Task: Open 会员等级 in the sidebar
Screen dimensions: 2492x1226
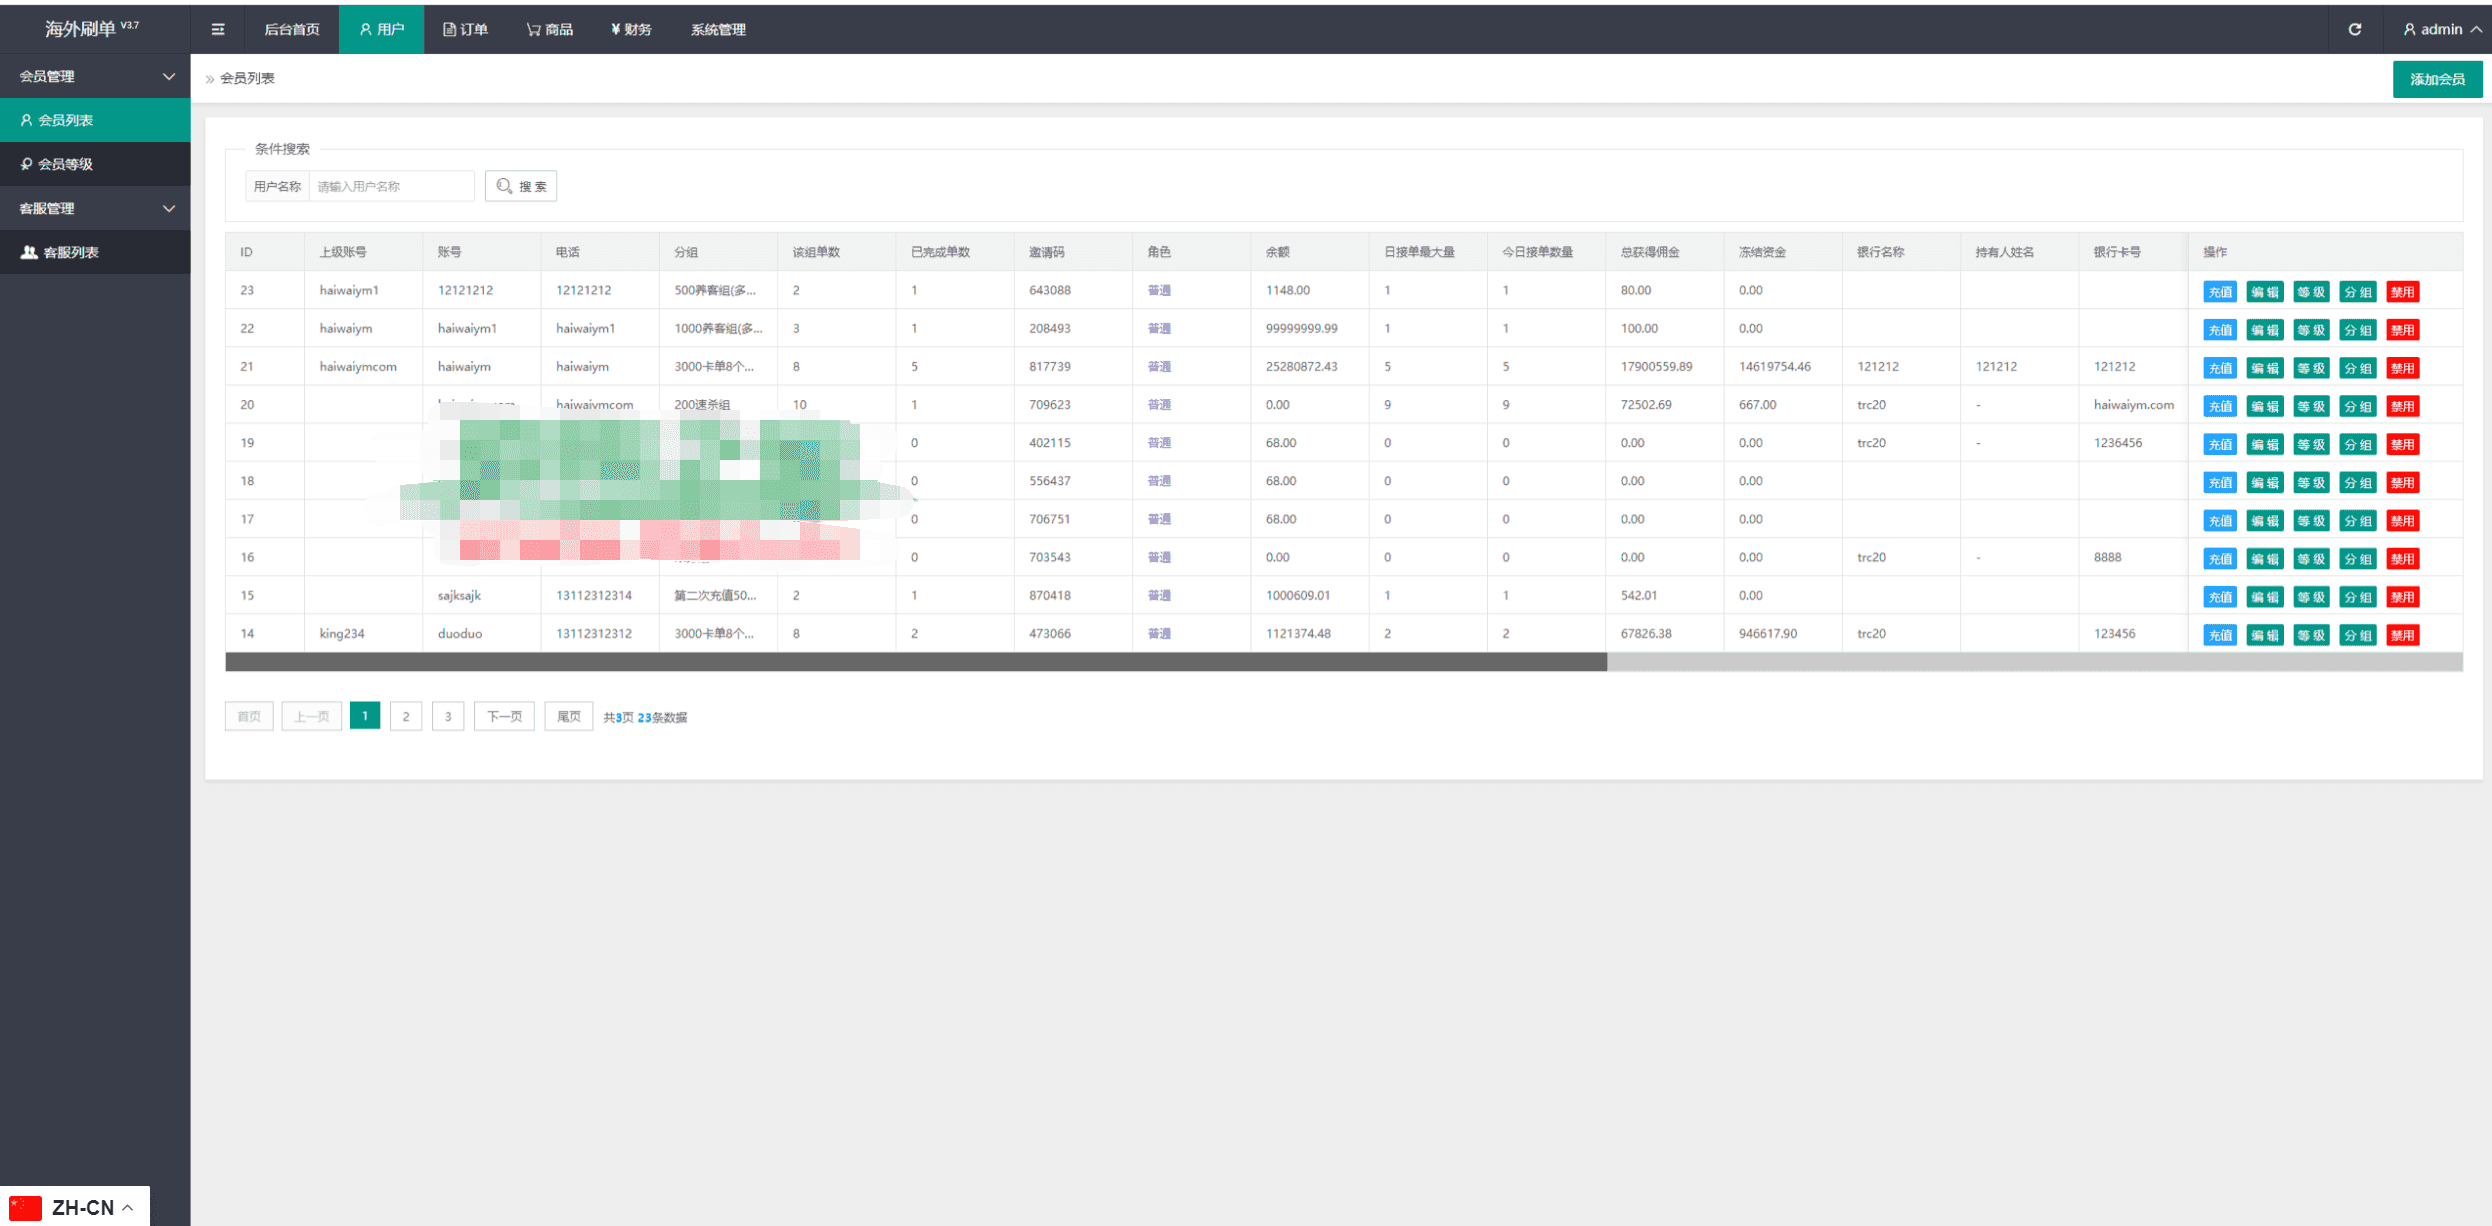Action: tap(66, 164)
